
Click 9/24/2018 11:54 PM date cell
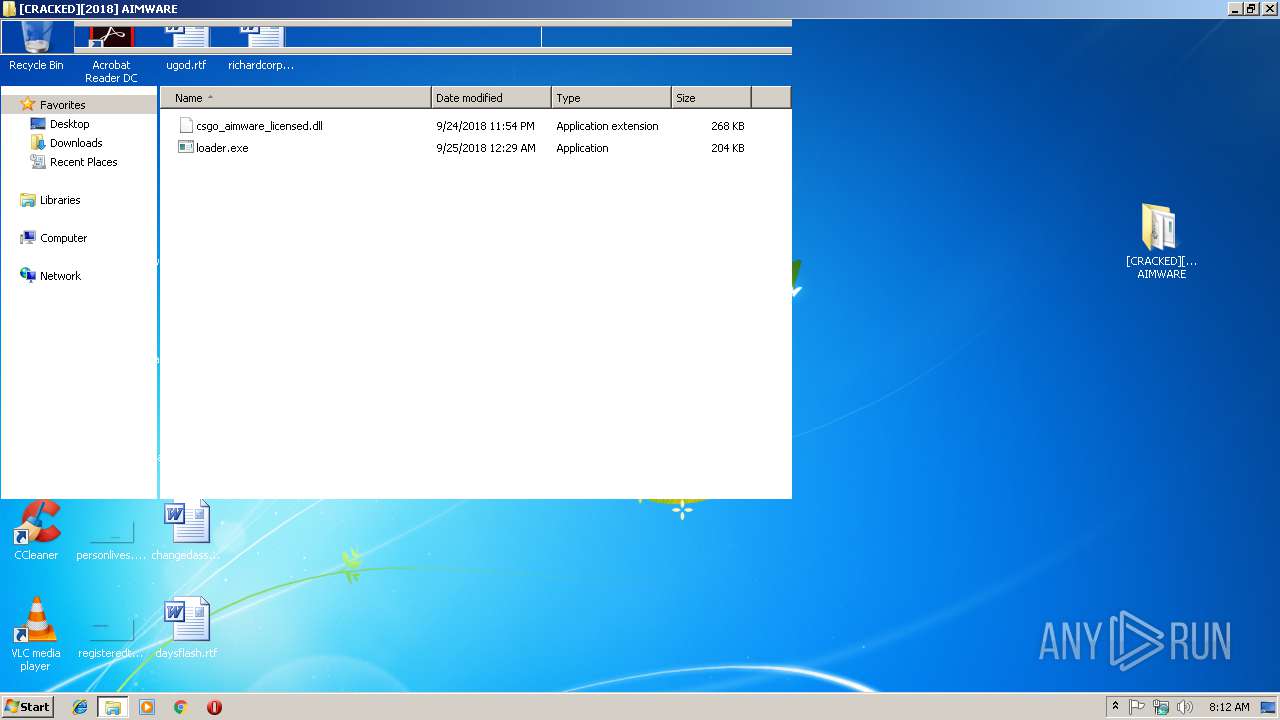(485, 126)
